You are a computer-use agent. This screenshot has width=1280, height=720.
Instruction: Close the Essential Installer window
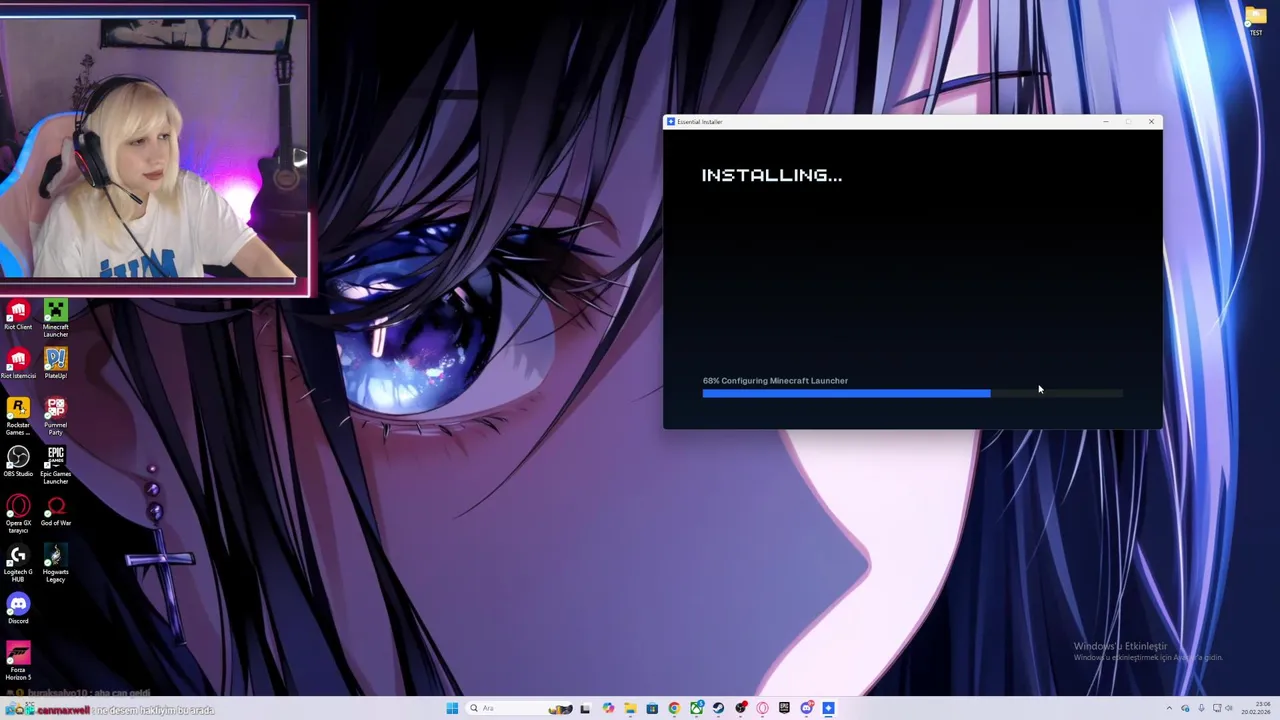[x=1151, y=122]
